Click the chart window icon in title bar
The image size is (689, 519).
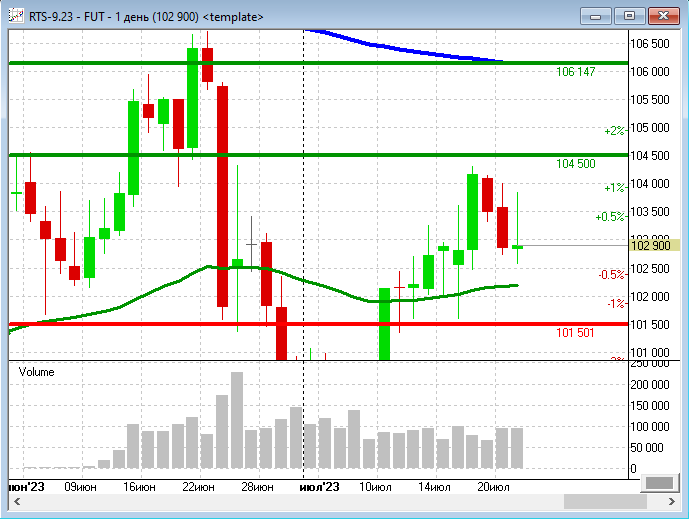click(16, 16)
